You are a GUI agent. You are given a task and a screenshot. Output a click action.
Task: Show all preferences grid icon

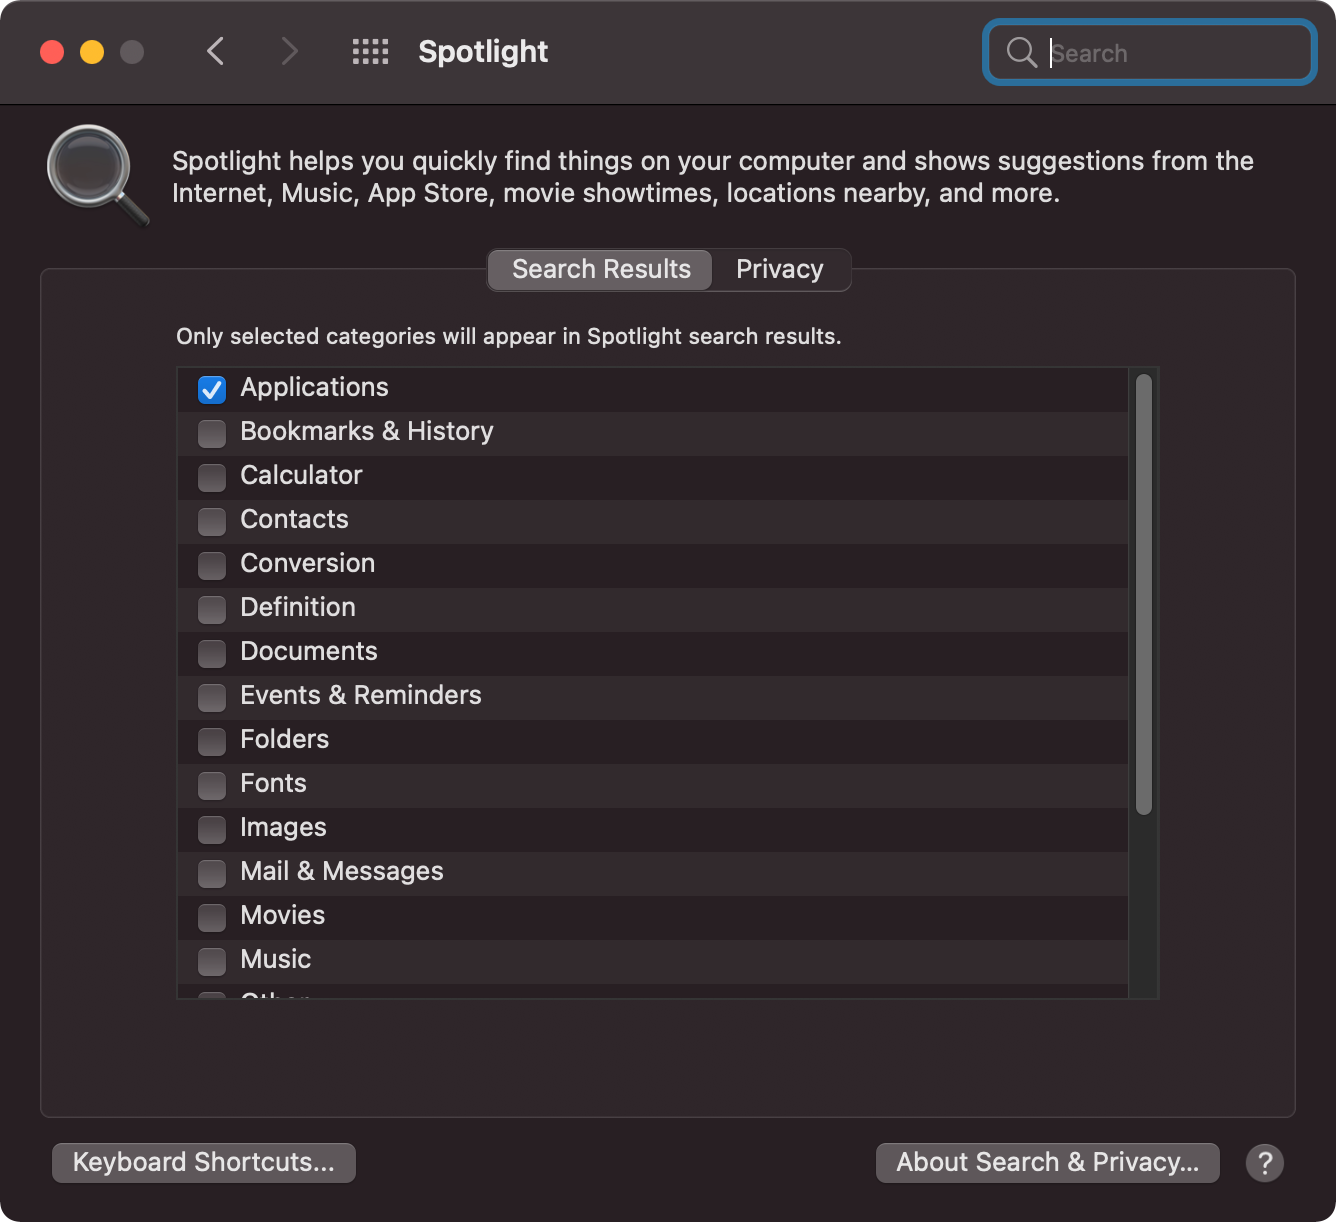click(x=370, y=52)
